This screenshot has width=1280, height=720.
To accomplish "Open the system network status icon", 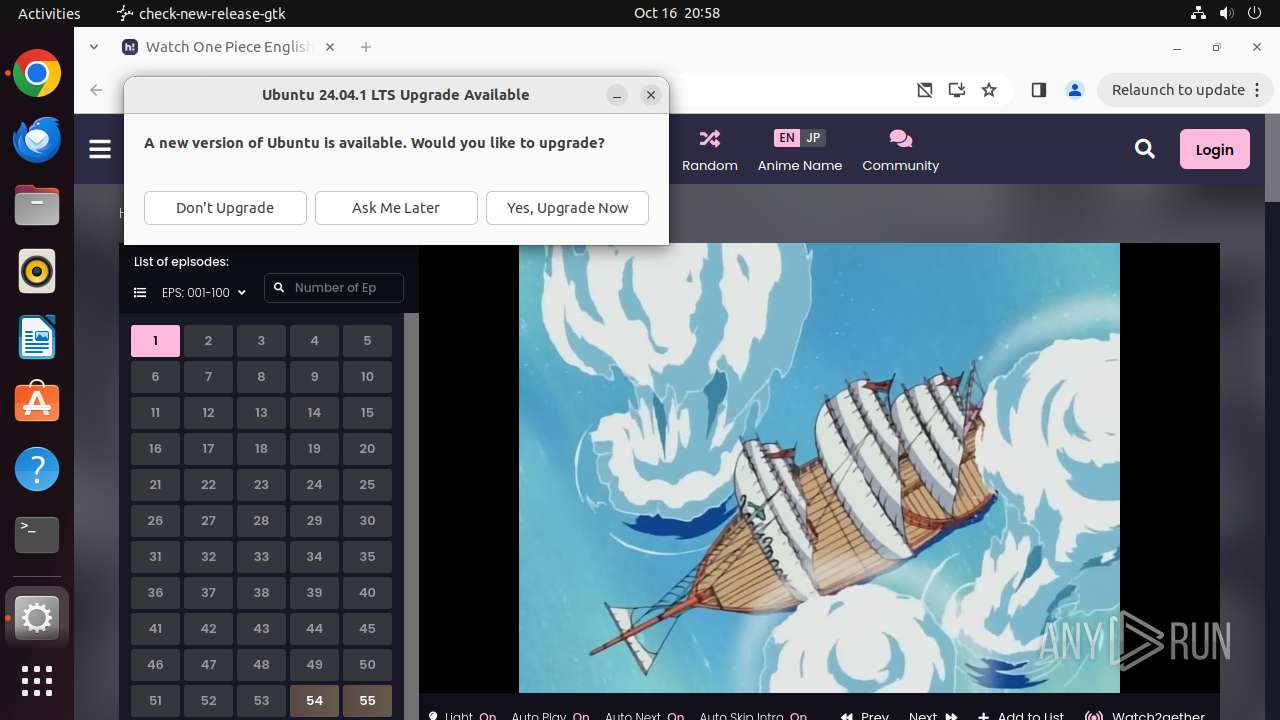I will click(1198, 13).
